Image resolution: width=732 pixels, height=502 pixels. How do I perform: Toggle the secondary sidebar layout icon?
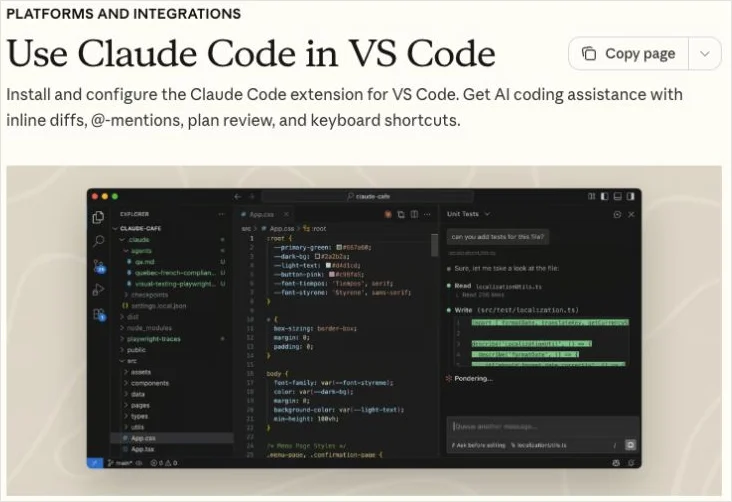pos(631,196)
